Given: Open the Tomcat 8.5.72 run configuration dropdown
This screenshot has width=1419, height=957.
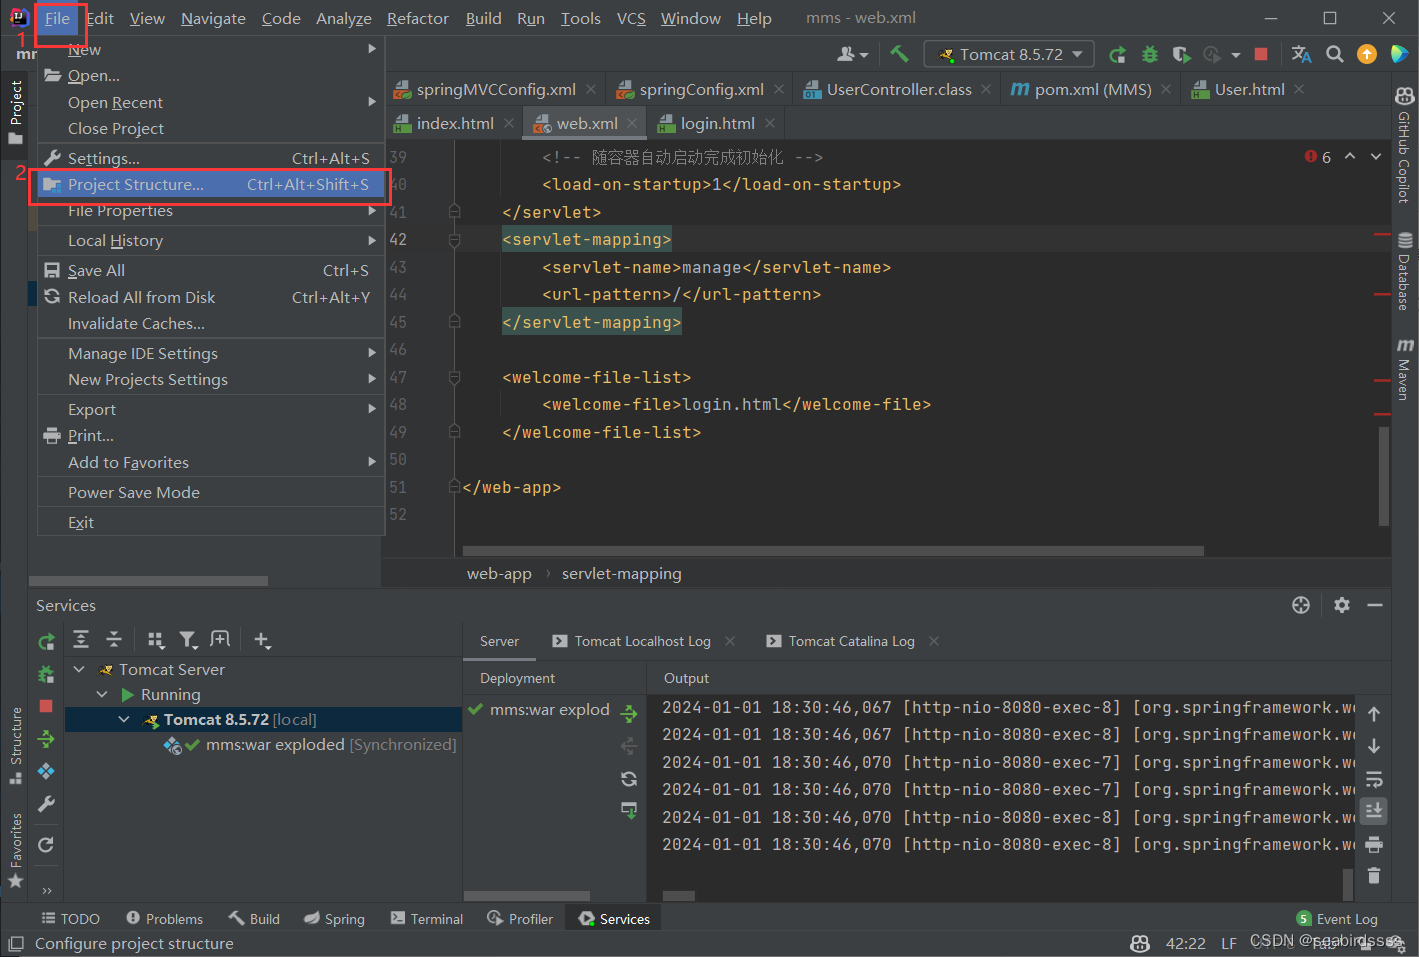Looking at the screenshot, I should tap(1009, 54).
